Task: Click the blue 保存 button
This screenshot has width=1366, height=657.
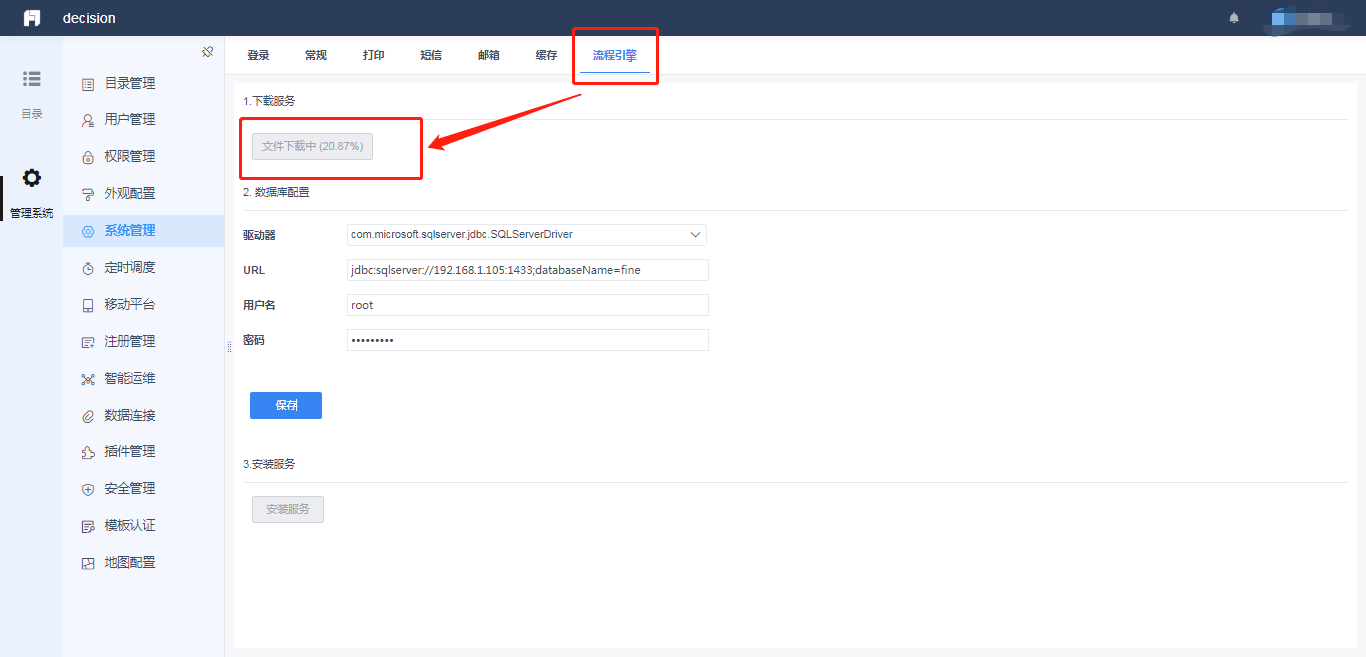Action: (x=286, y=405)
